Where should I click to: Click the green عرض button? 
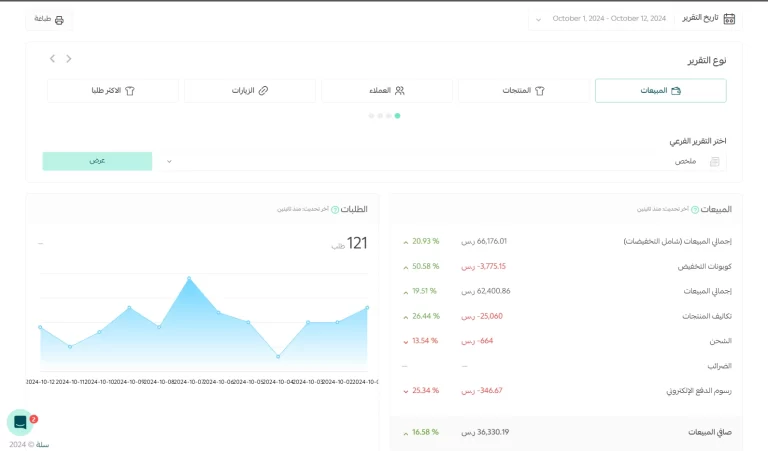coord(97,161)
